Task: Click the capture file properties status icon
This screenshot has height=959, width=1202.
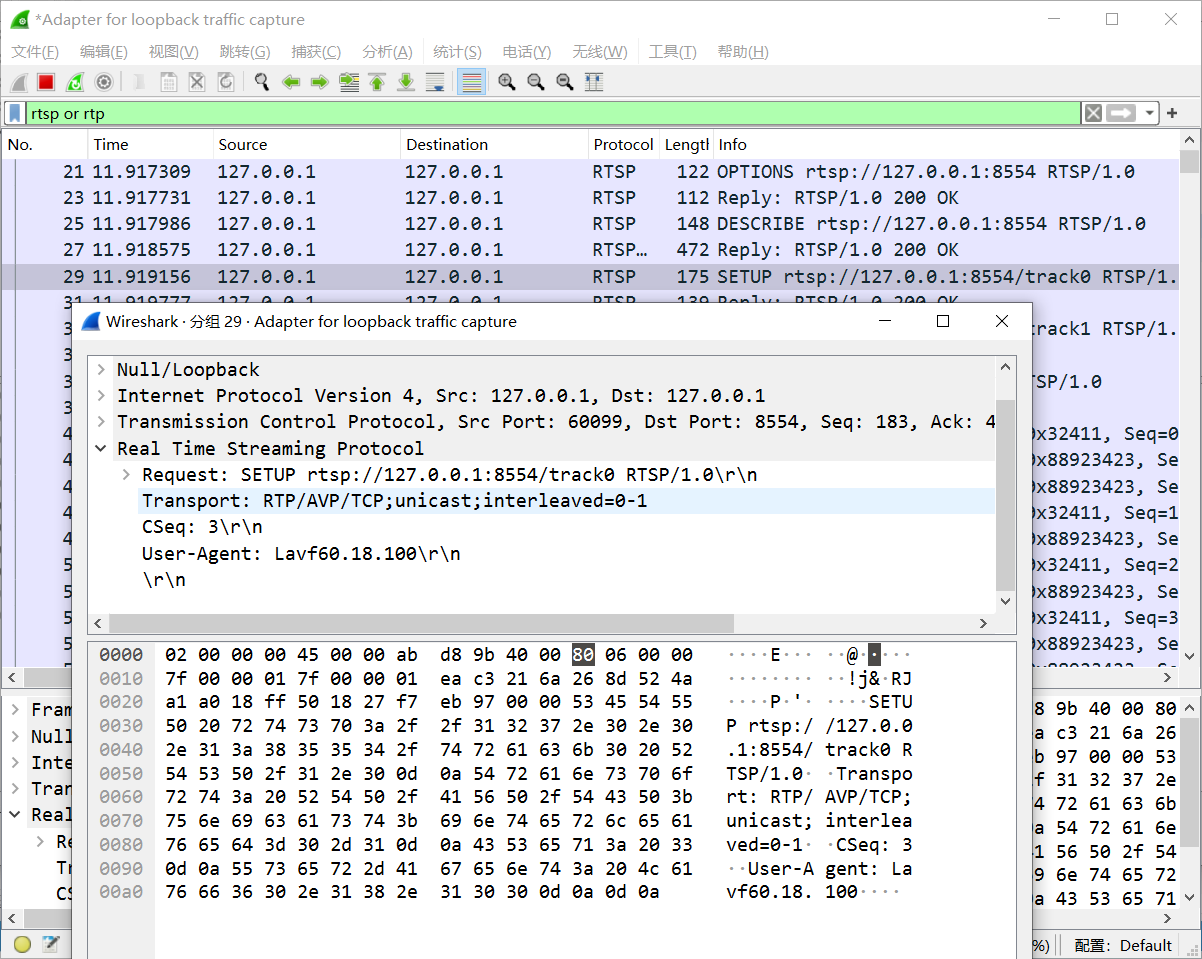Action: [50, 944]
